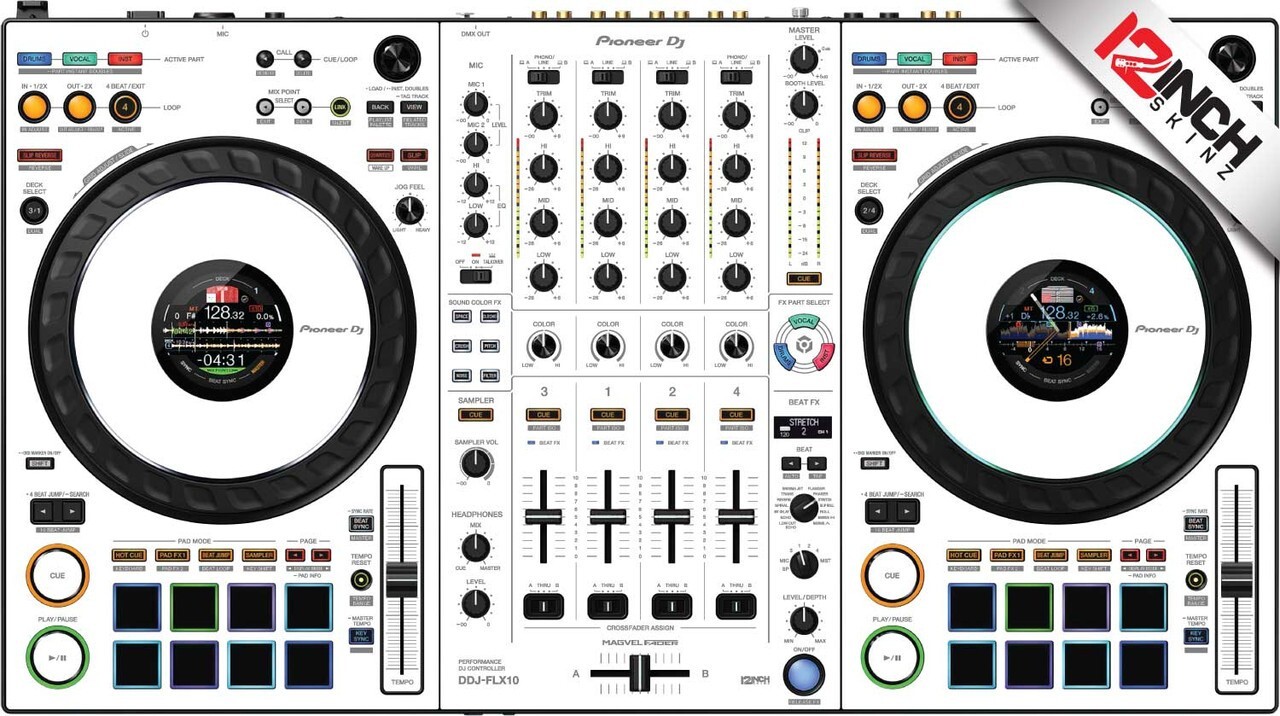The image size is (1280, 716).
Task: Click the left deck BACK button
Action: click(x=380, y=107)
